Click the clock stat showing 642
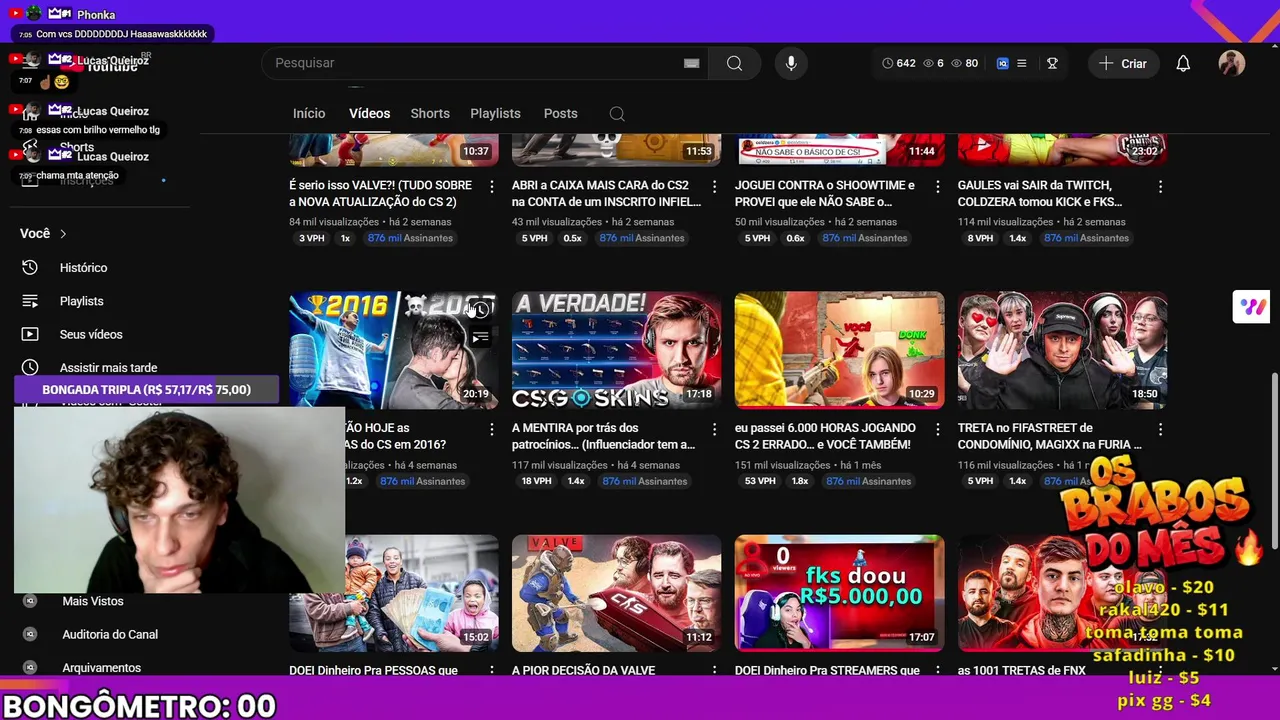The image size is (1280, 720). click(x=898, y=63)
